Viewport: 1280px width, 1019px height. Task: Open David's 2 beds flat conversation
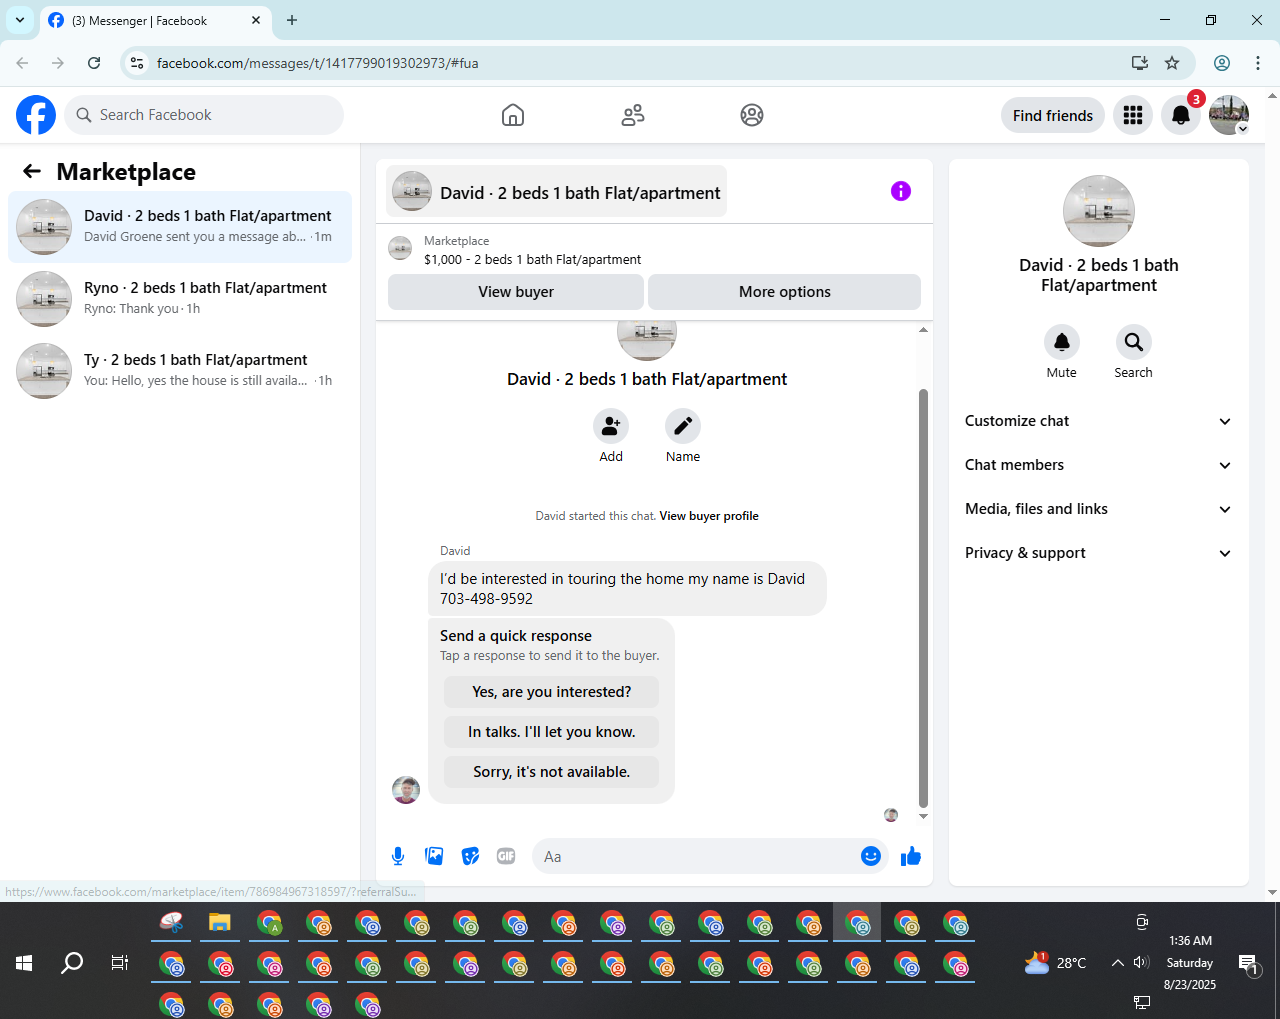tap(180, 227)
